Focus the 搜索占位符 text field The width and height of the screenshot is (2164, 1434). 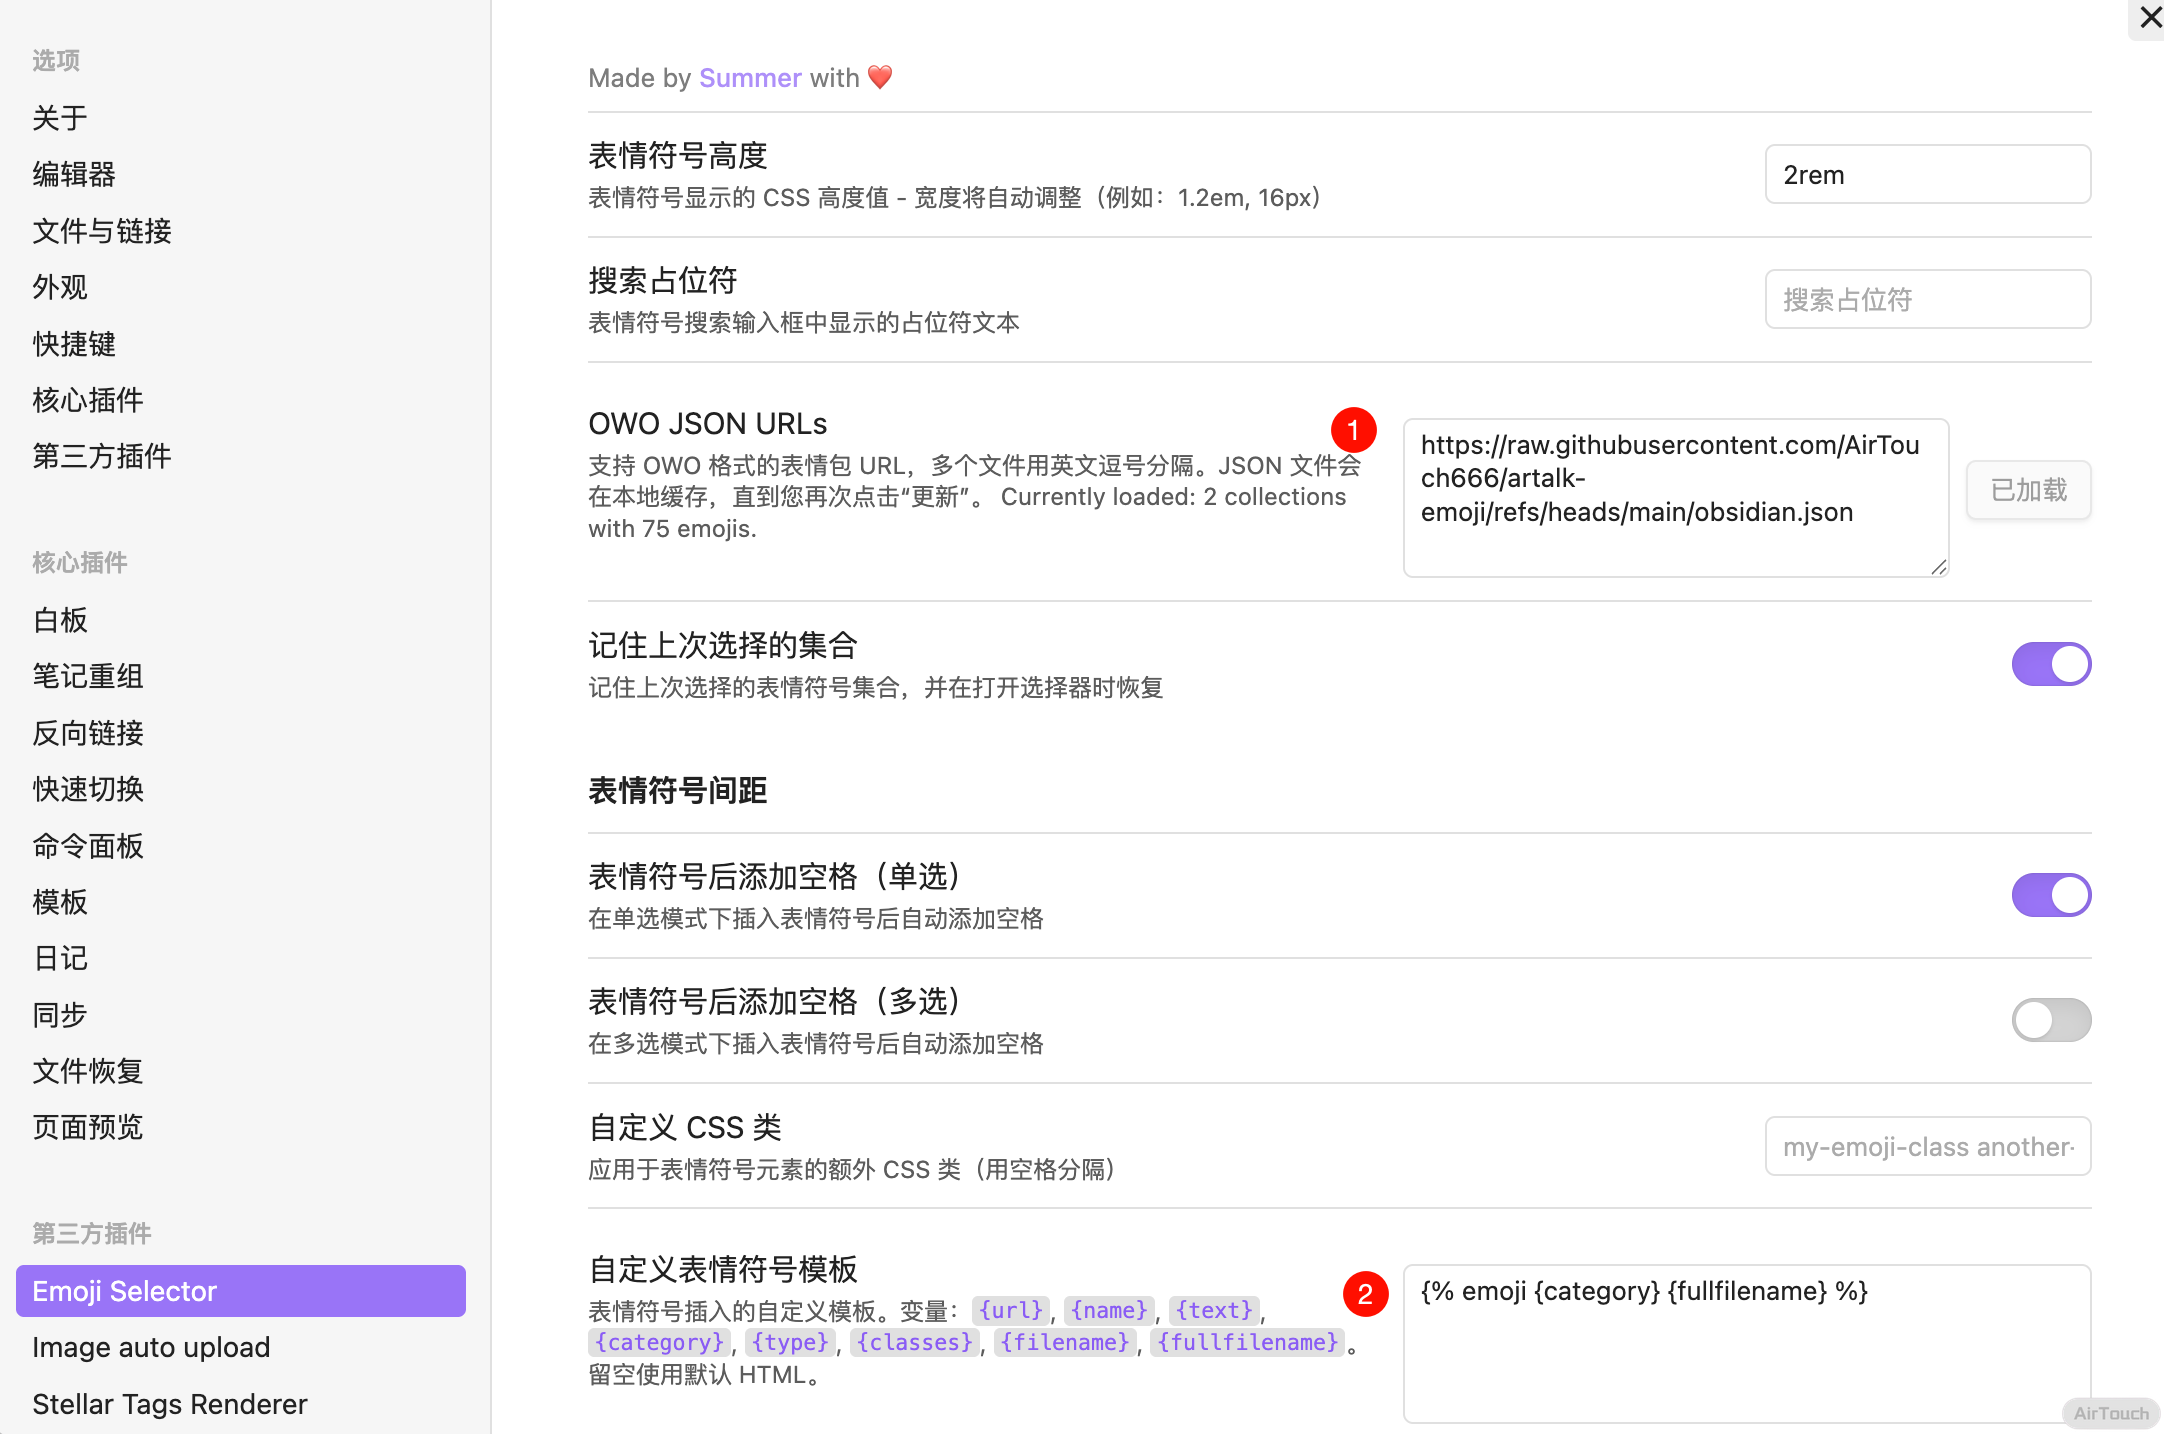point(1927,300)
